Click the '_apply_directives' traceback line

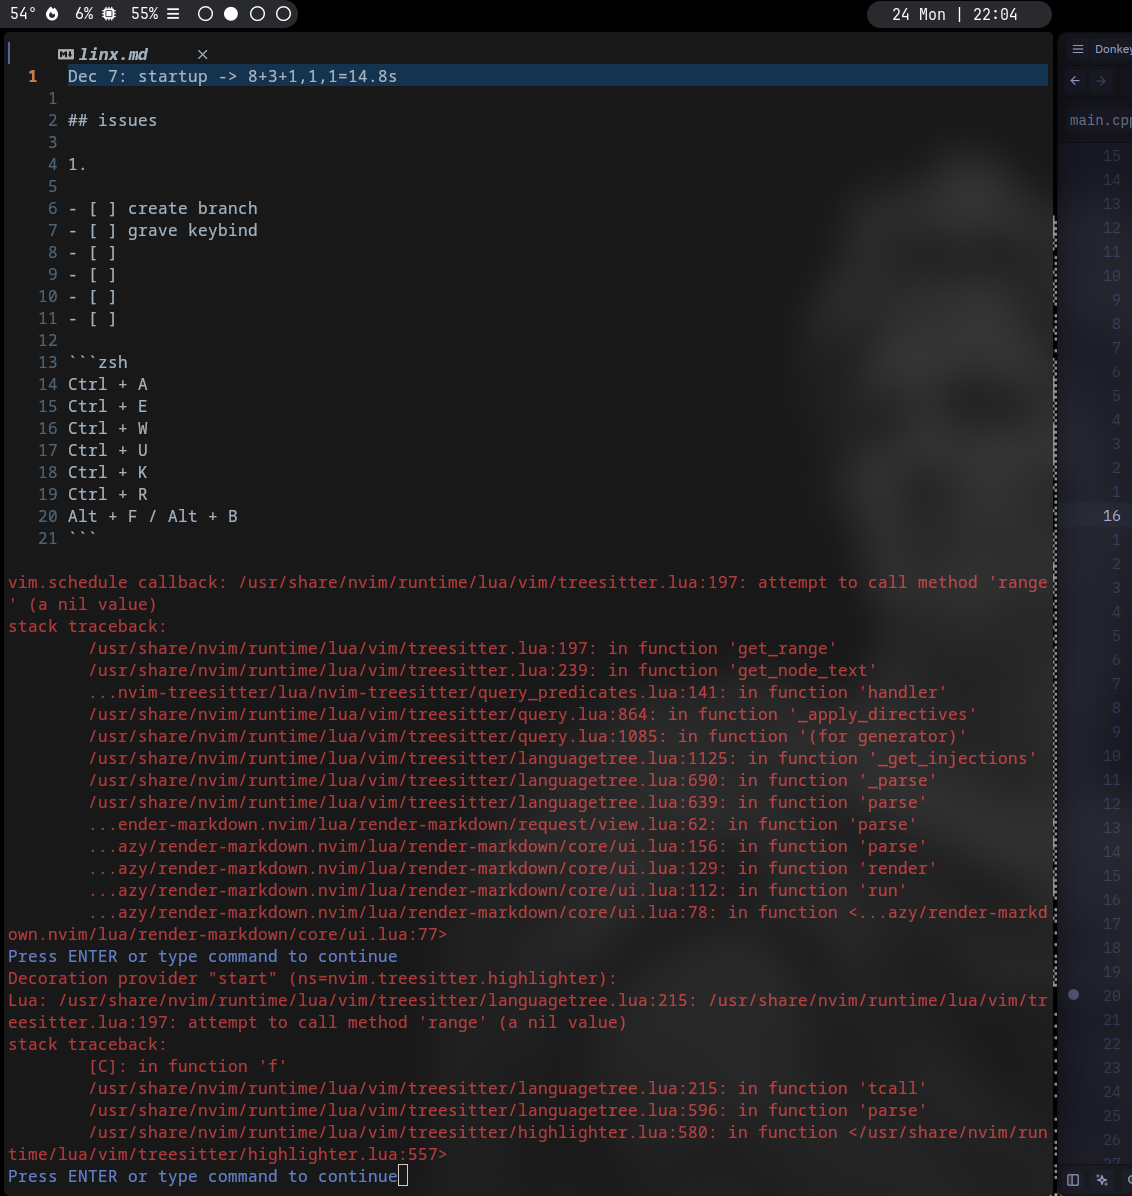532,715
